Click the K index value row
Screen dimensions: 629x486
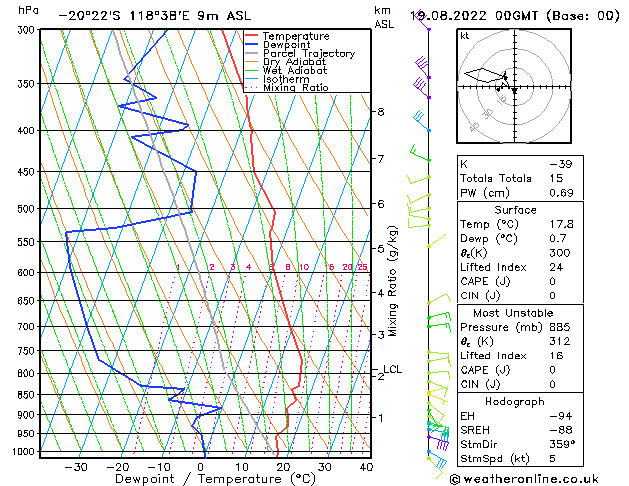(x=514, y=162)
